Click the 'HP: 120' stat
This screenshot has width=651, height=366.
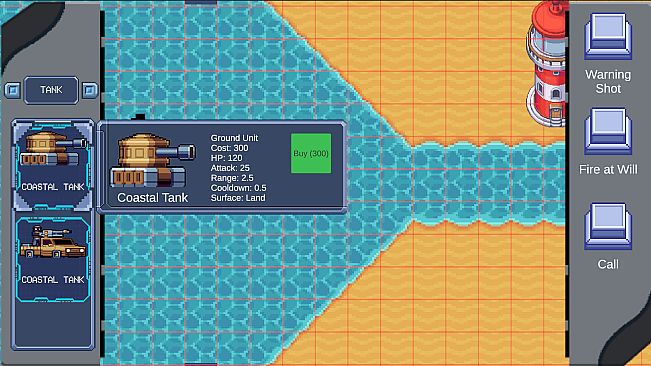click(226, 158)
